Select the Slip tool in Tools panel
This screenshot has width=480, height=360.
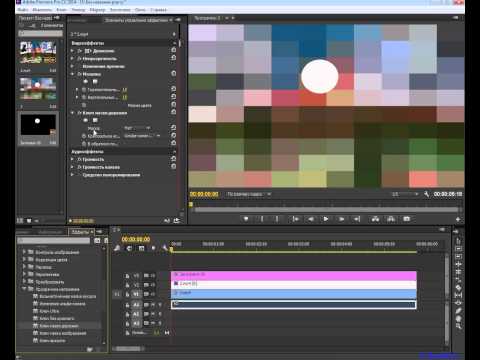tap(458, 295)
